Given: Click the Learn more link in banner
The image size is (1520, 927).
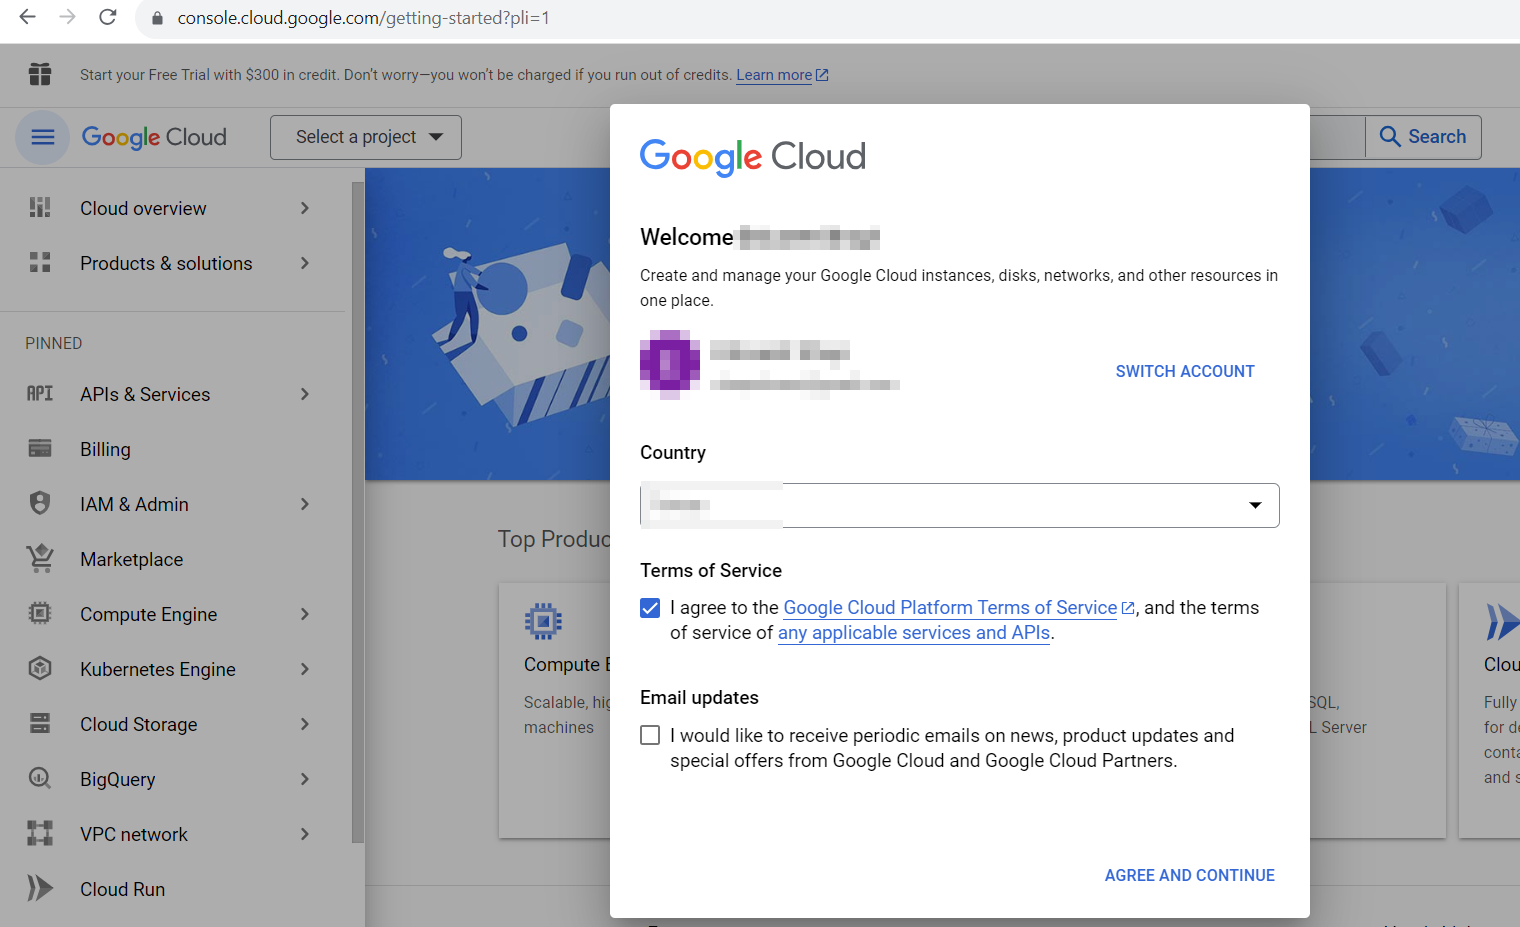Looking at the screenshot, I should [x=774, y=75].
